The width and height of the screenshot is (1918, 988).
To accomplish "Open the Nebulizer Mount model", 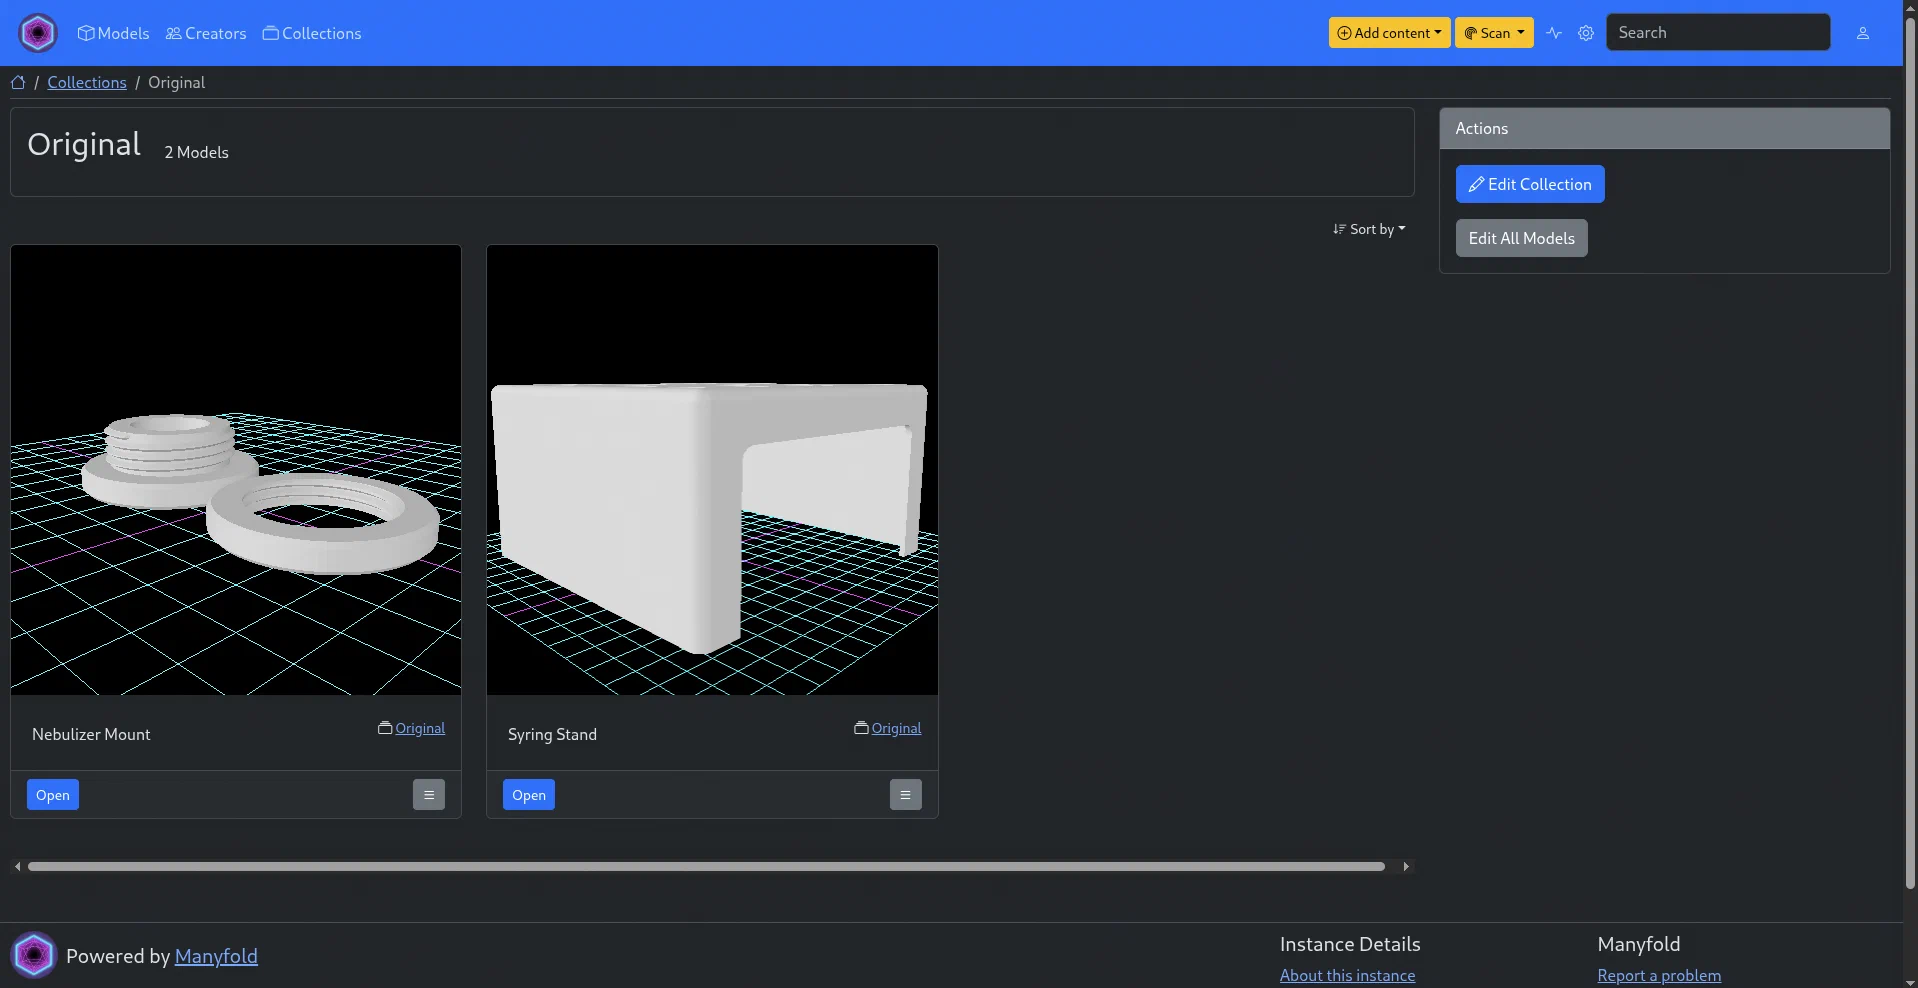I will (x=53, y=795).
